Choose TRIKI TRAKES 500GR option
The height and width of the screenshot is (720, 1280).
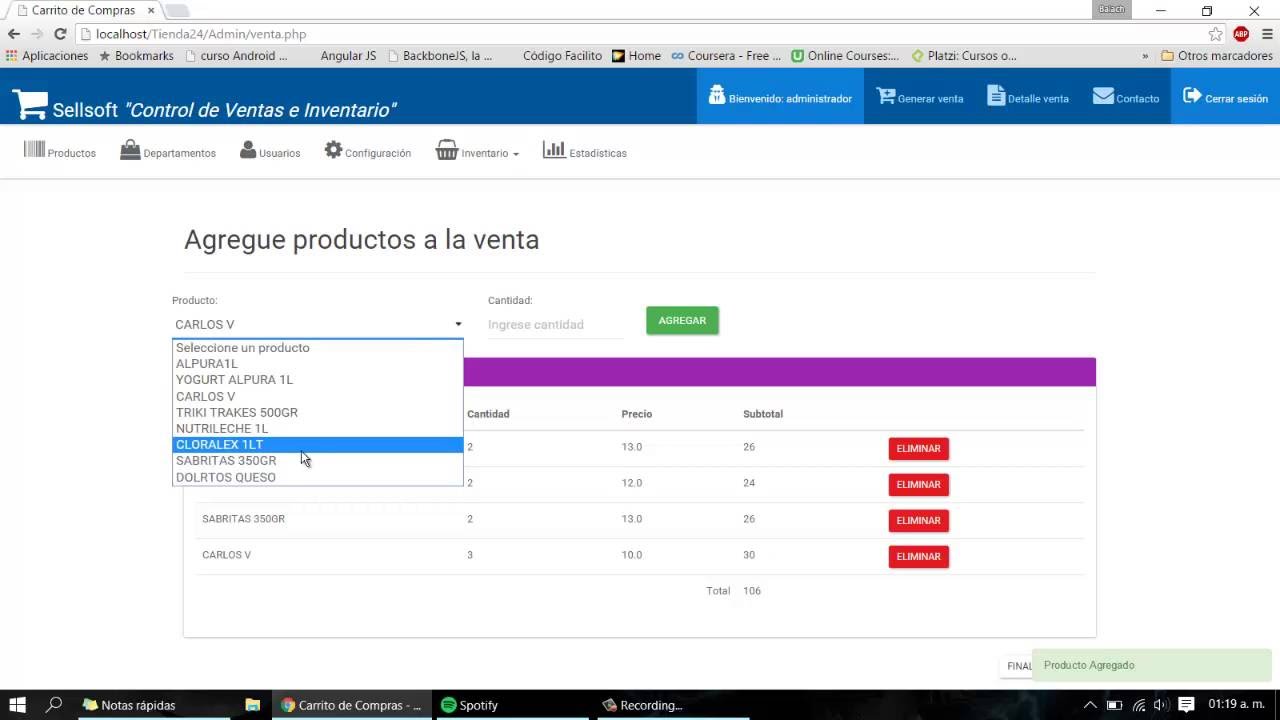click(x=318, y=412)
